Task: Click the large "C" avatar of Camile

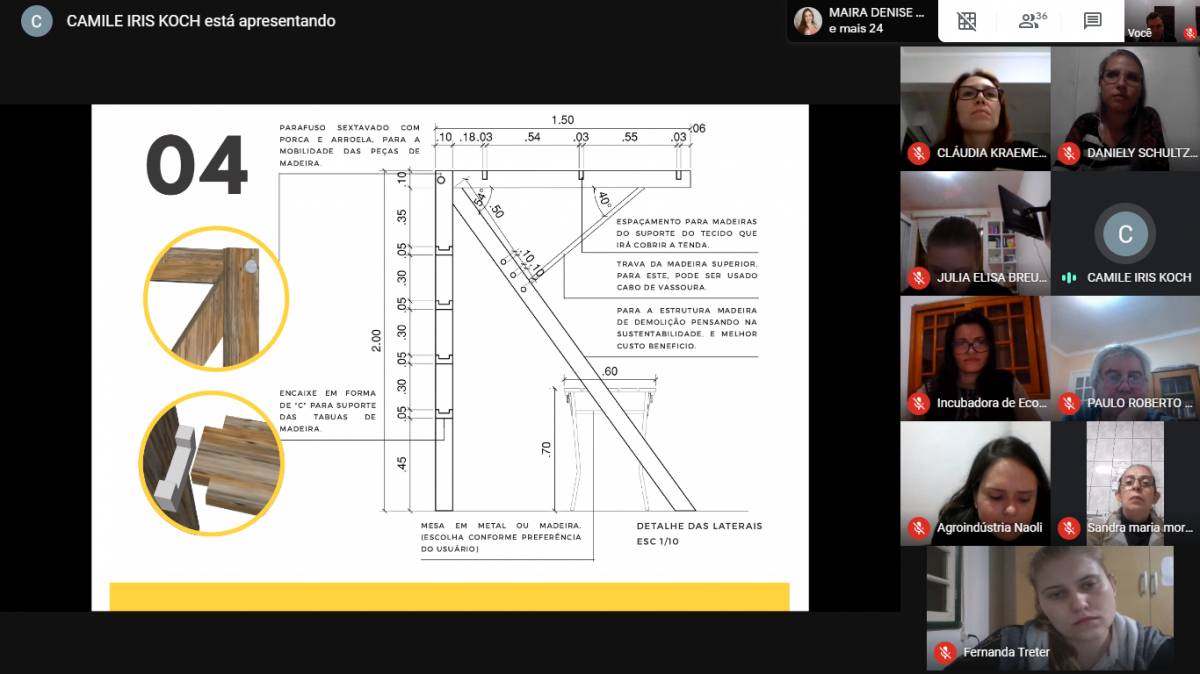Action: point(1125,234)
